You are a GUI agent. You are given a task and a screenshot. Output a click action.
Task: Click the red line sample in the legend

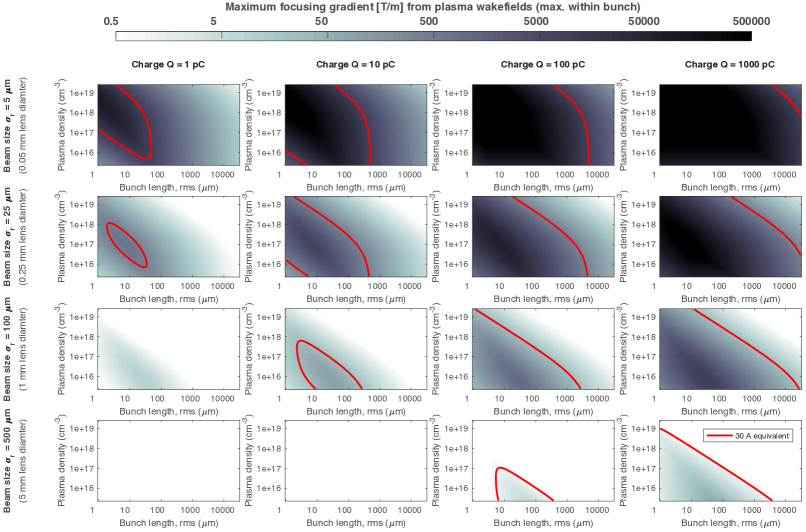coord(719,436)
